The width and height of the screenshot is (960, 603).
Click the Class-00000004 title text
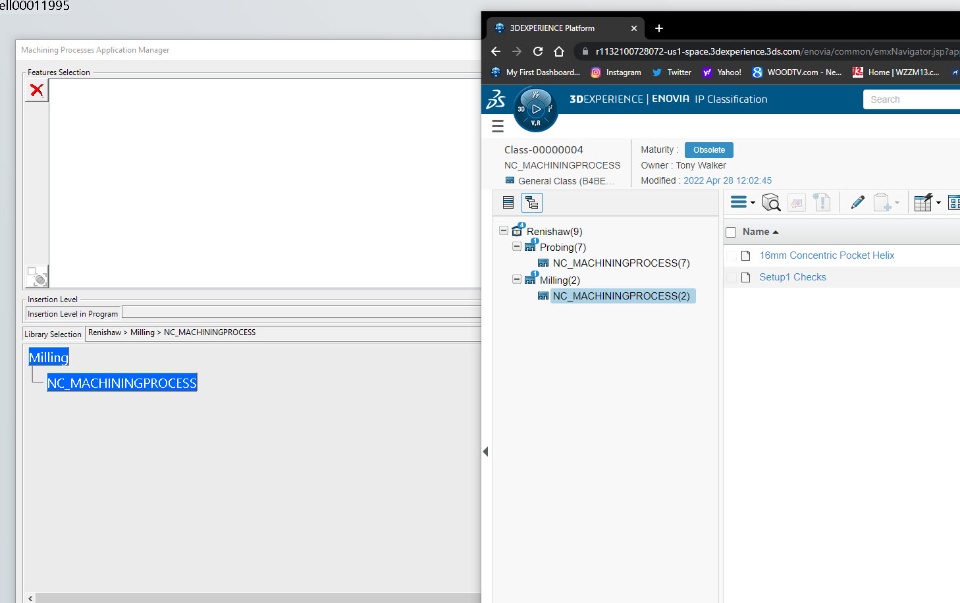[543, 150]
